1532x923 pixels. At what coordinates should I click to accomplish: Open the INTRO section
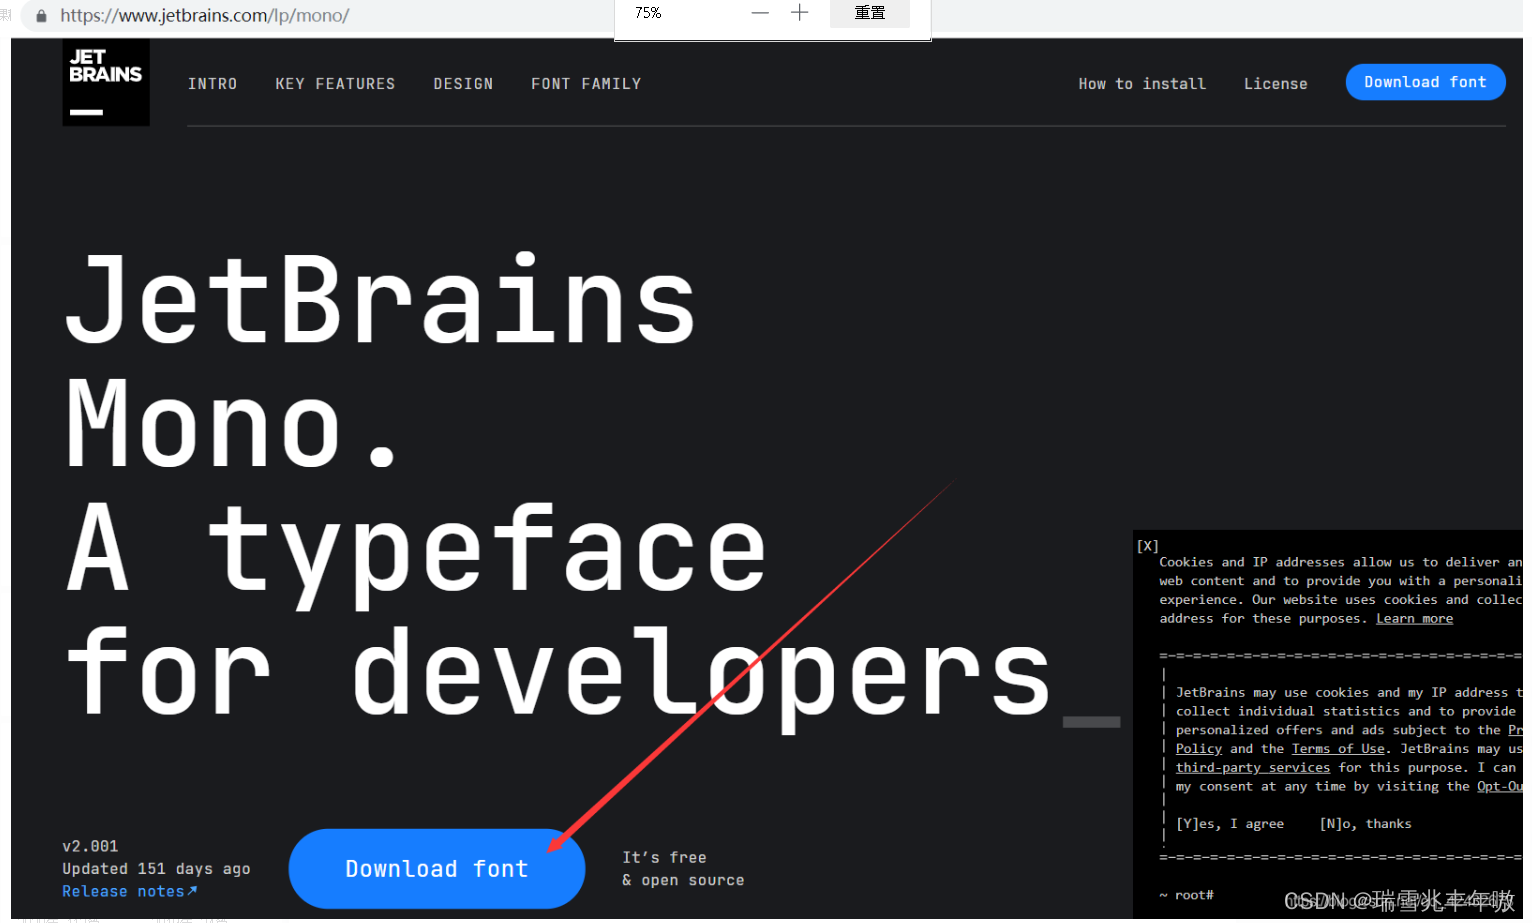coord(213,84)
